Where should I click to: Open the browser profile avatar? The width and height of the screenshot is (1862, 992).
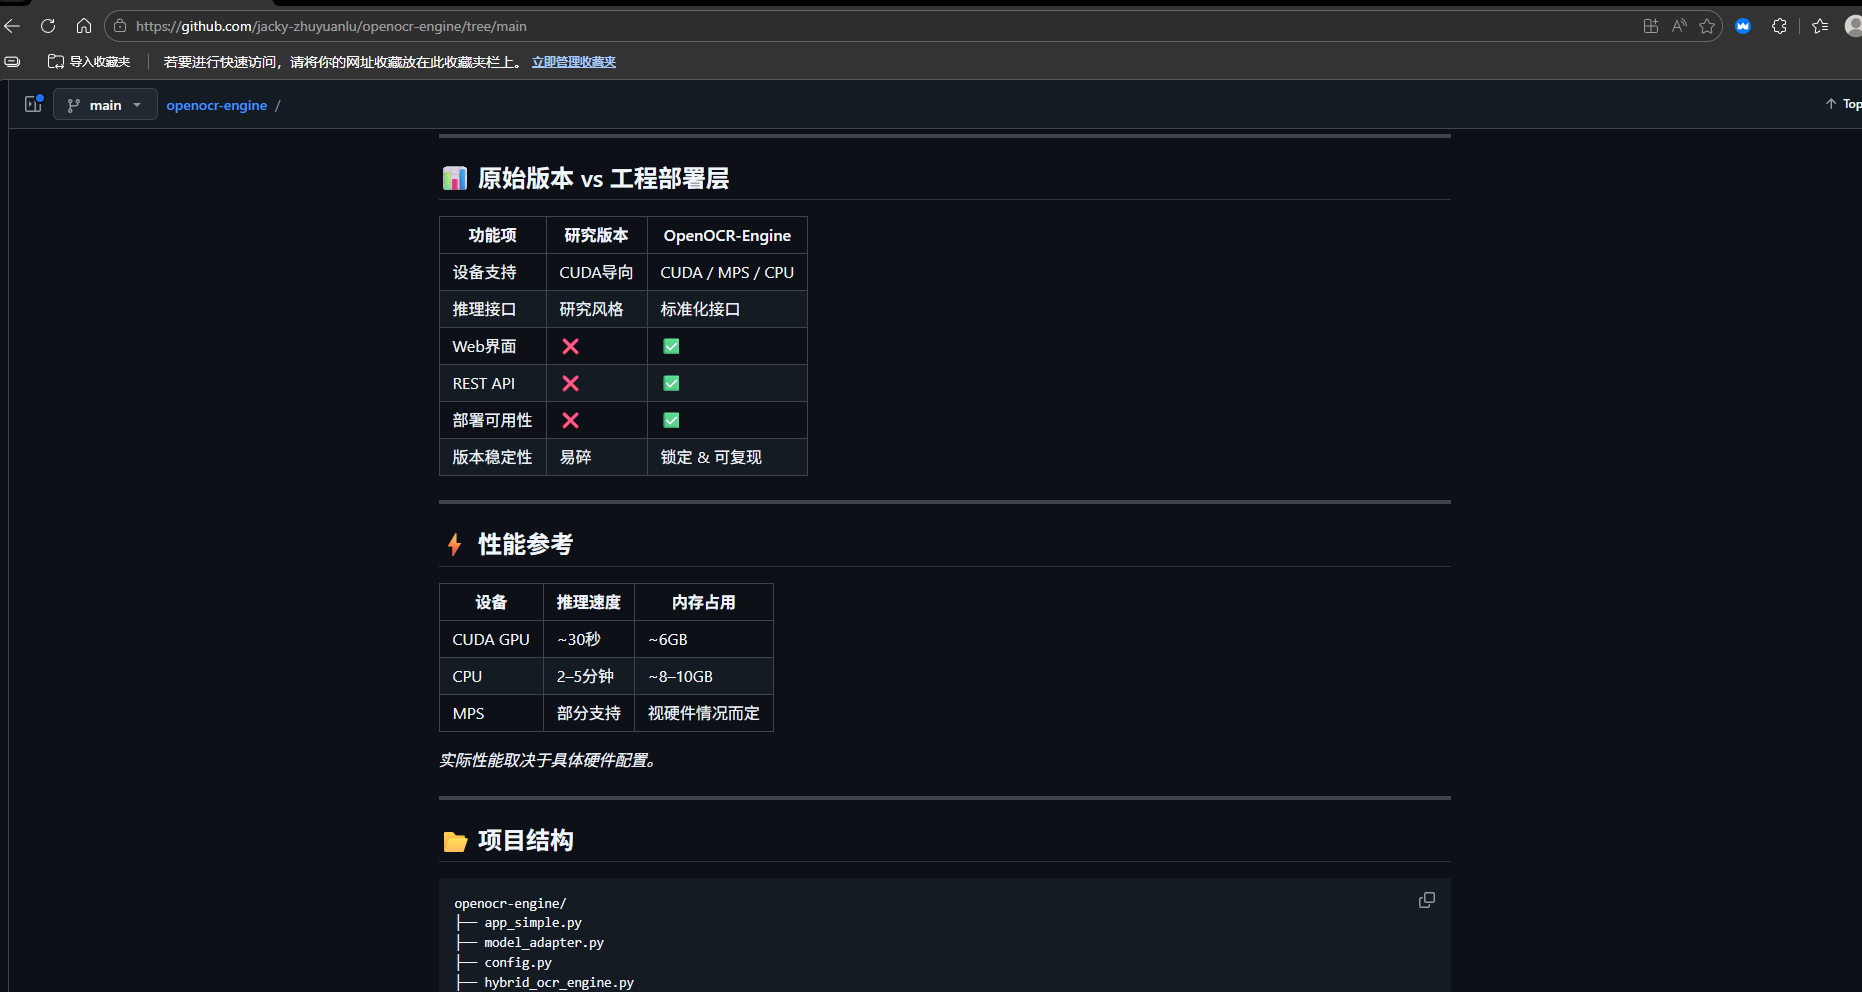(x=1853, y=26)
